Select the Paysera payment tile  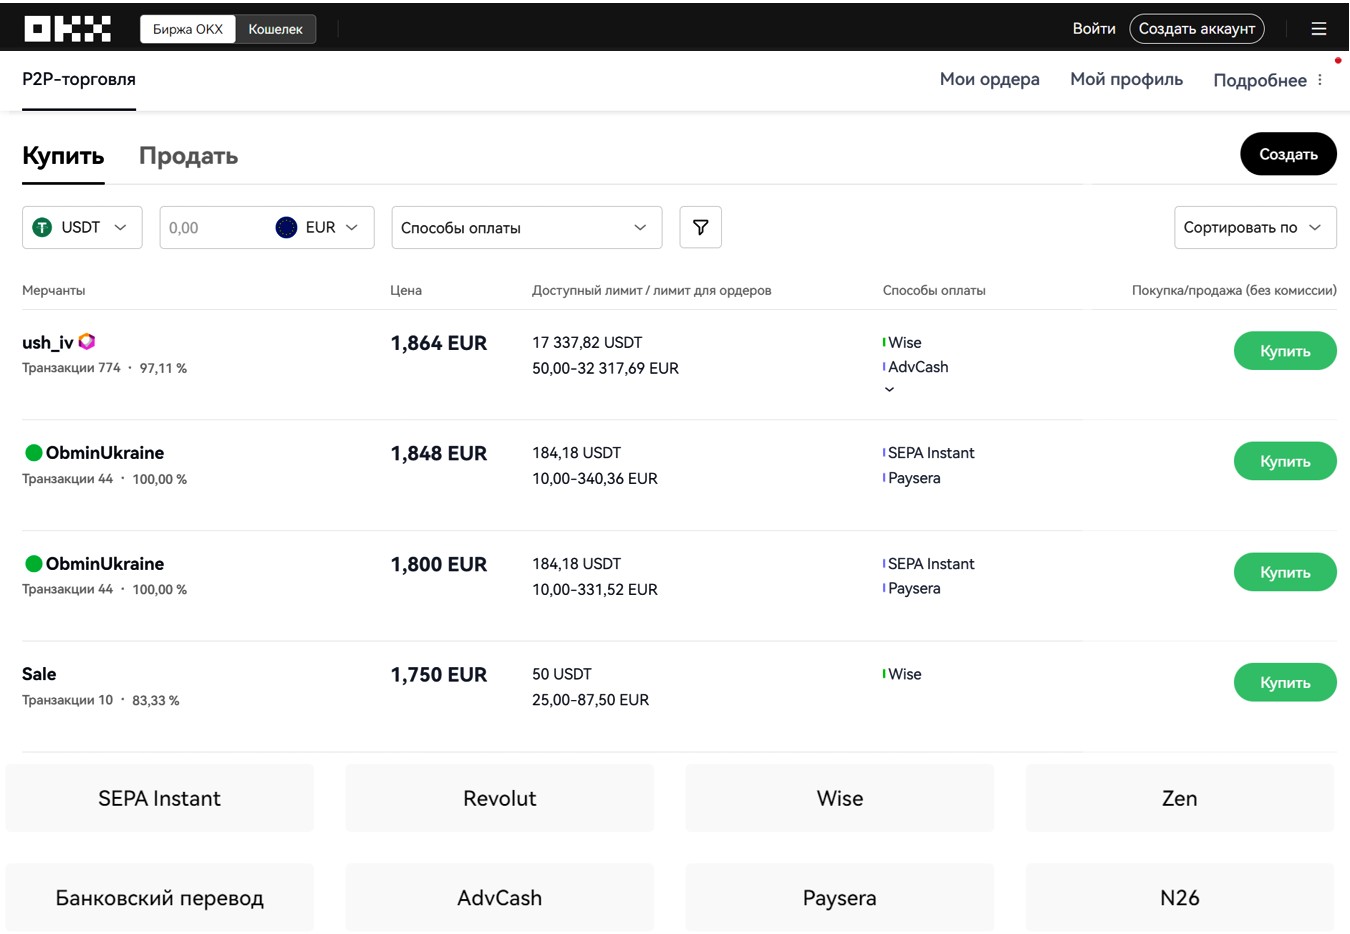coord(839,897)
